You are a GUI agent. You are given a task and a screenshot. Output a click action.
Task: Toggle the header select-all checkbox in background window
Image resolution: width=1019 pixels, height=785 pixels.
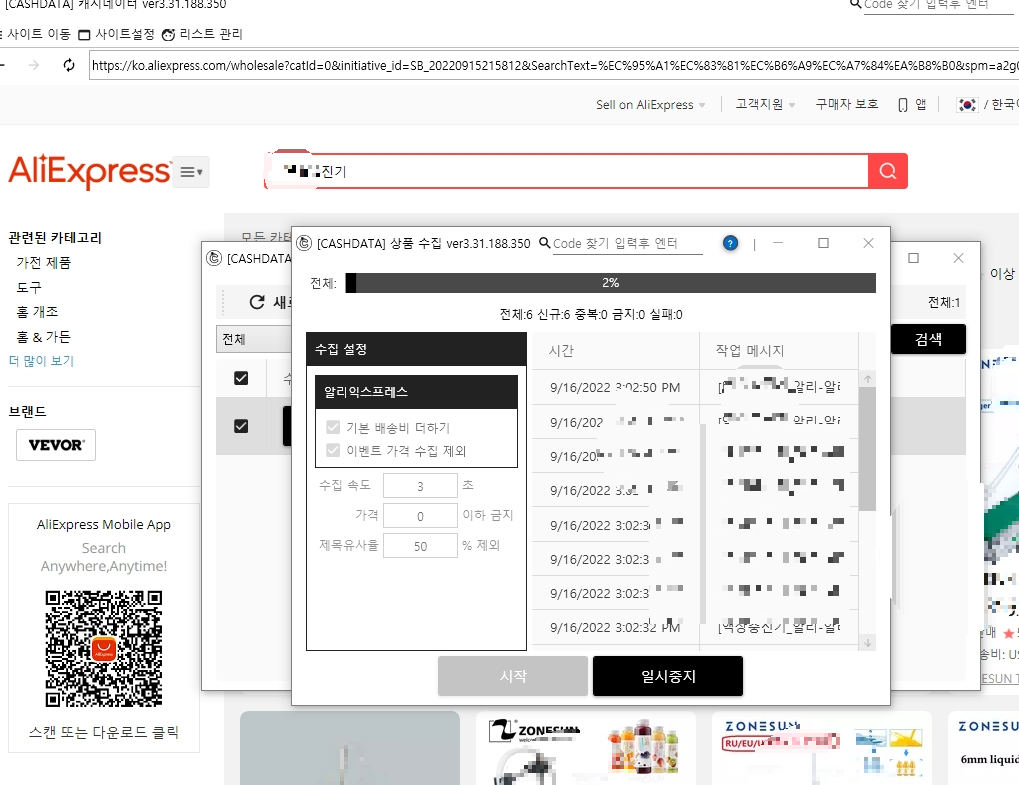[x=241, y=378]
